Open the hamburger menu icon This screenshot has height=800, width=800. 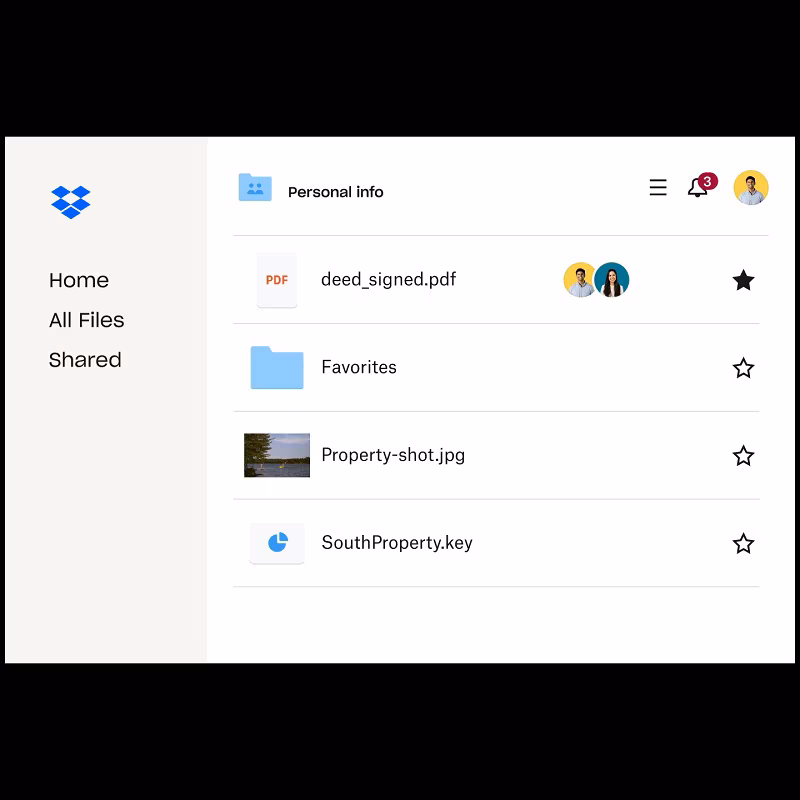(658, 187)
